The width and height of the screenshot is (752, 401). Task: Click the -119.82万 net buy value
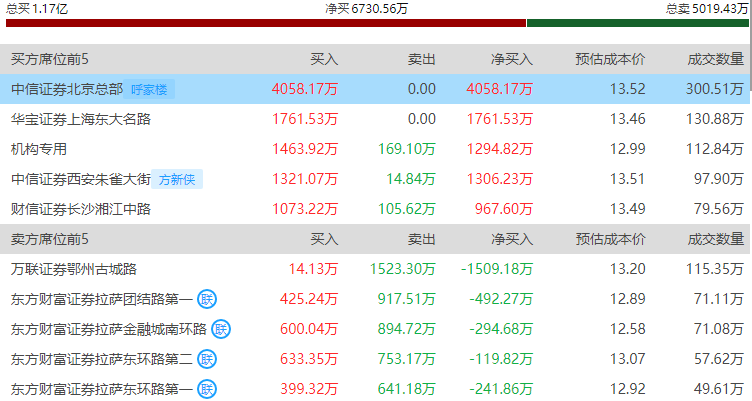tap(501, 359)
